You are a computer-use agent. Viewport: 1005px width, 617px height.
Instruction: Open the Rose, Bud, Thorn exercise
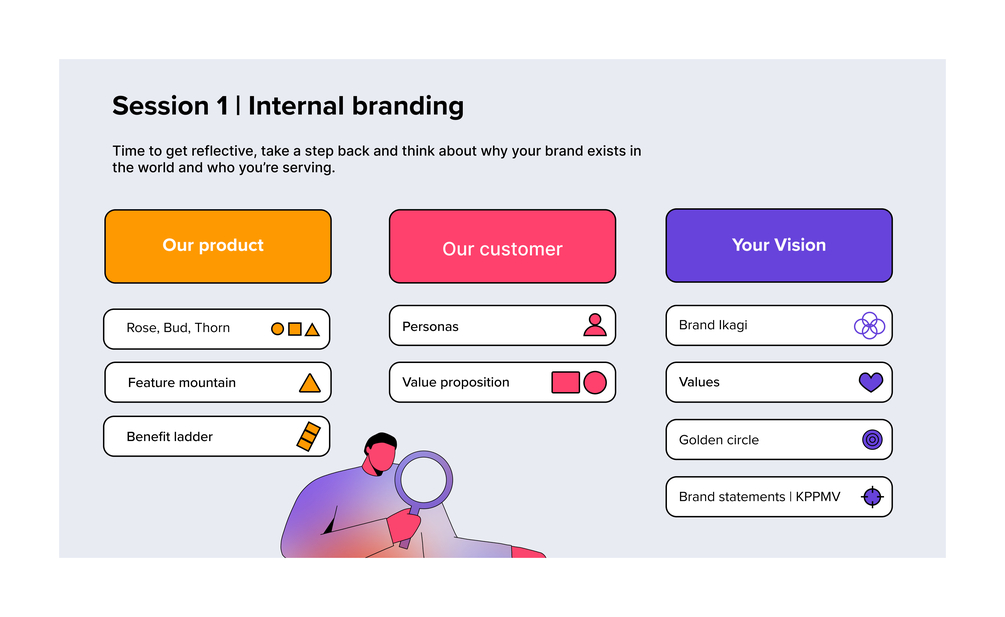(180, 328)
